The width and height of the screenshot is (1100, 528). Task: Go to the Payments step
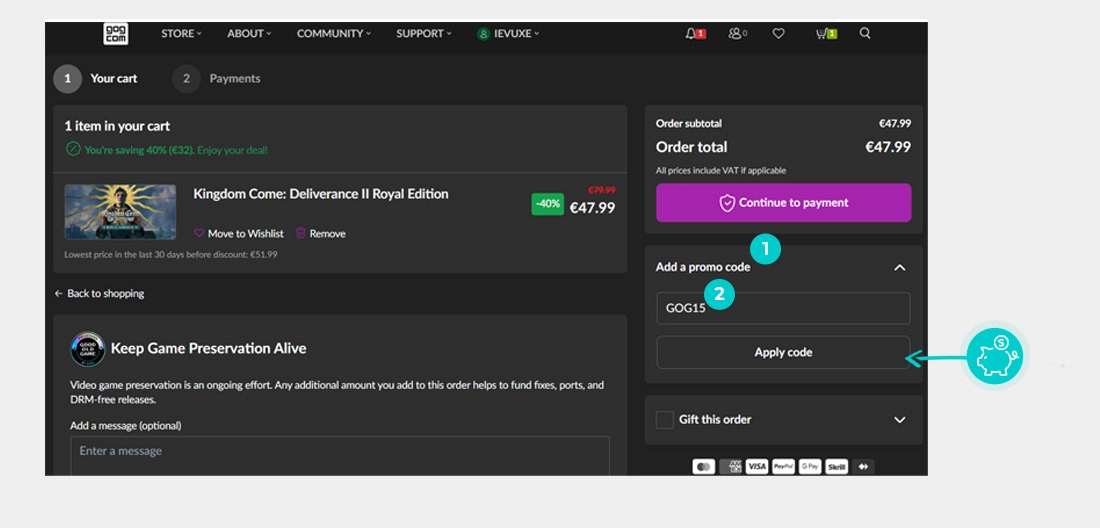pyautogui.click(x=216, y=79)
